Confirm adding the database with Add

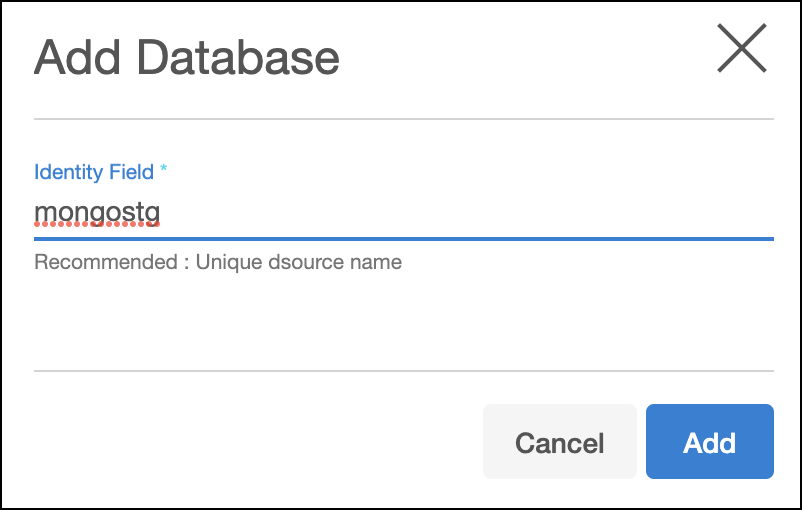(x=709, y=442)
